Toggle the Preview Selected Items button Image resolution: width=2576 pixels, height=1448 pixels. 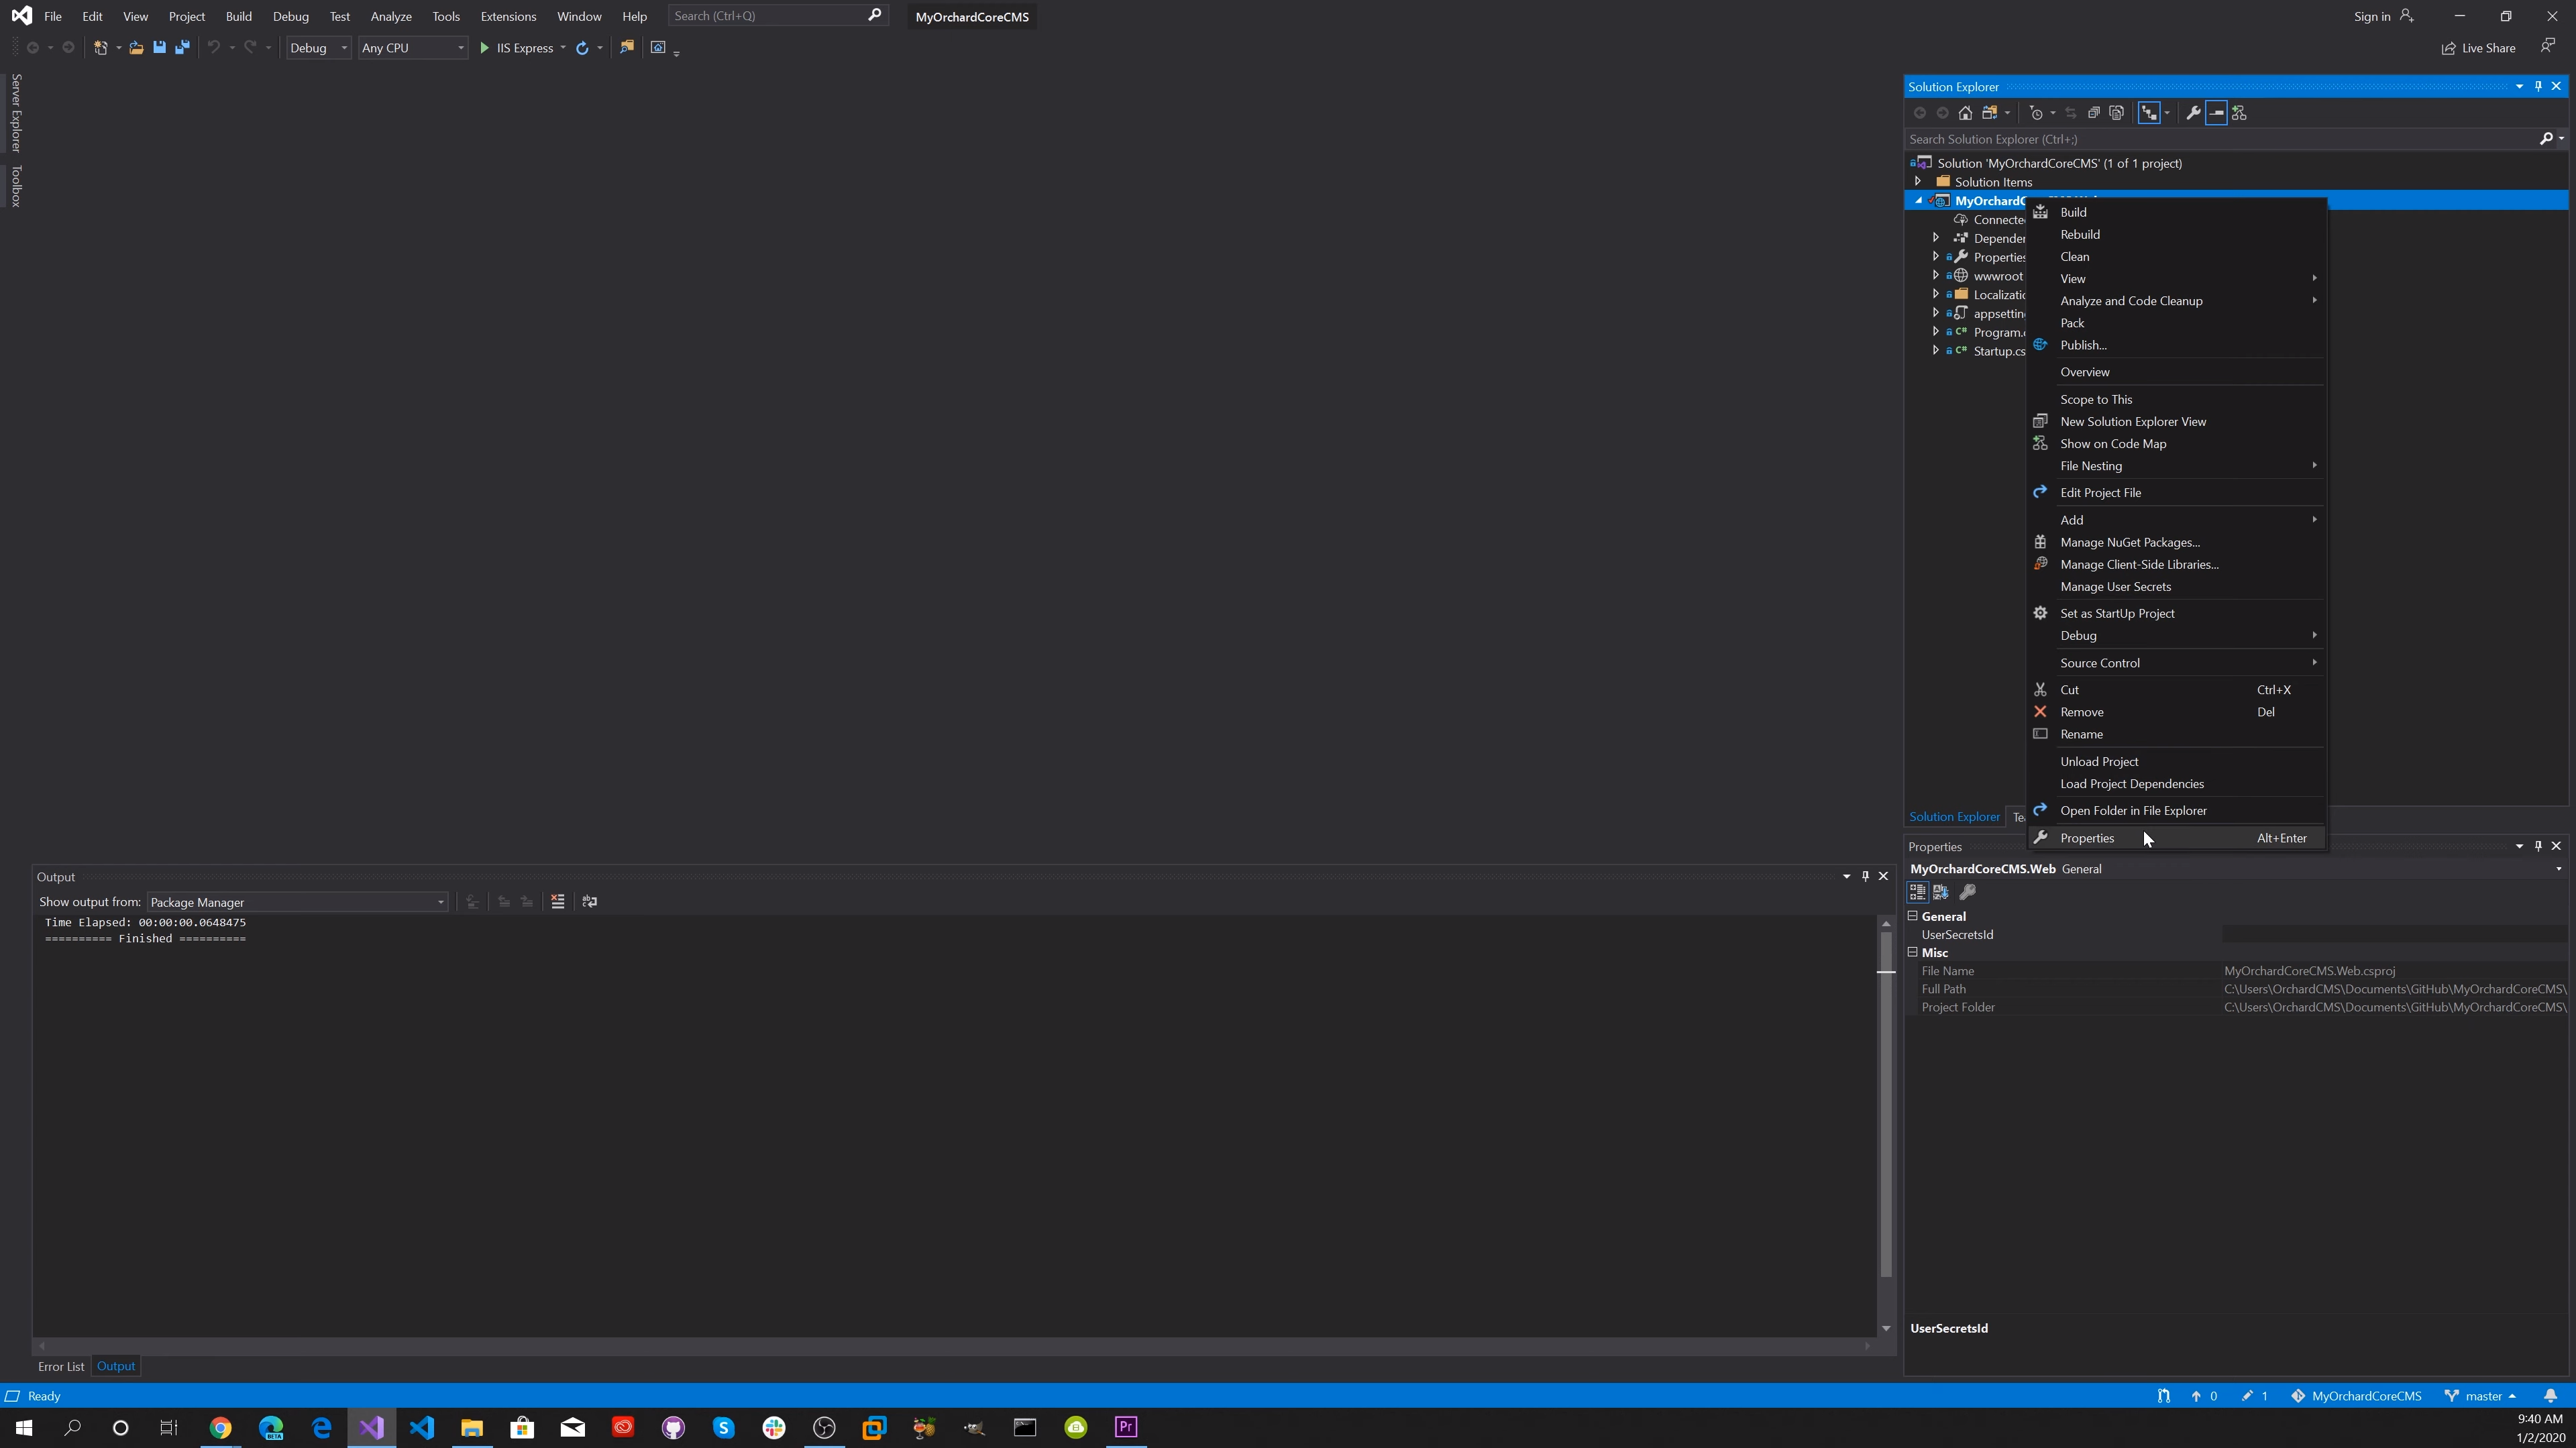(2216, 113)
